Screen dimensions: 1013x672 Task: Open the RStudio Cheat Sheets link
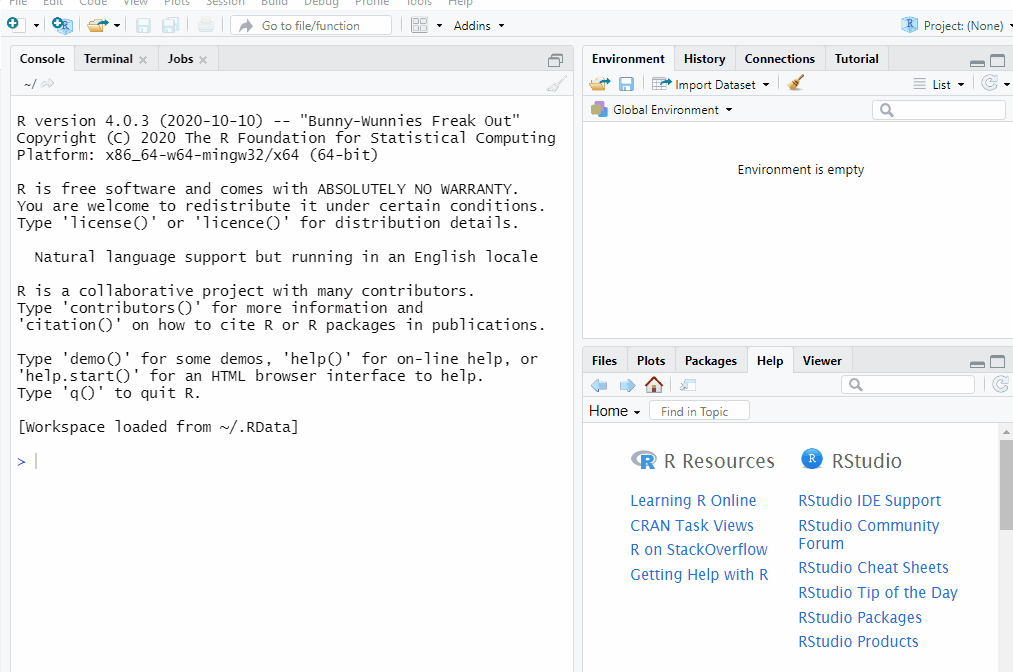(x=873, y=568)
